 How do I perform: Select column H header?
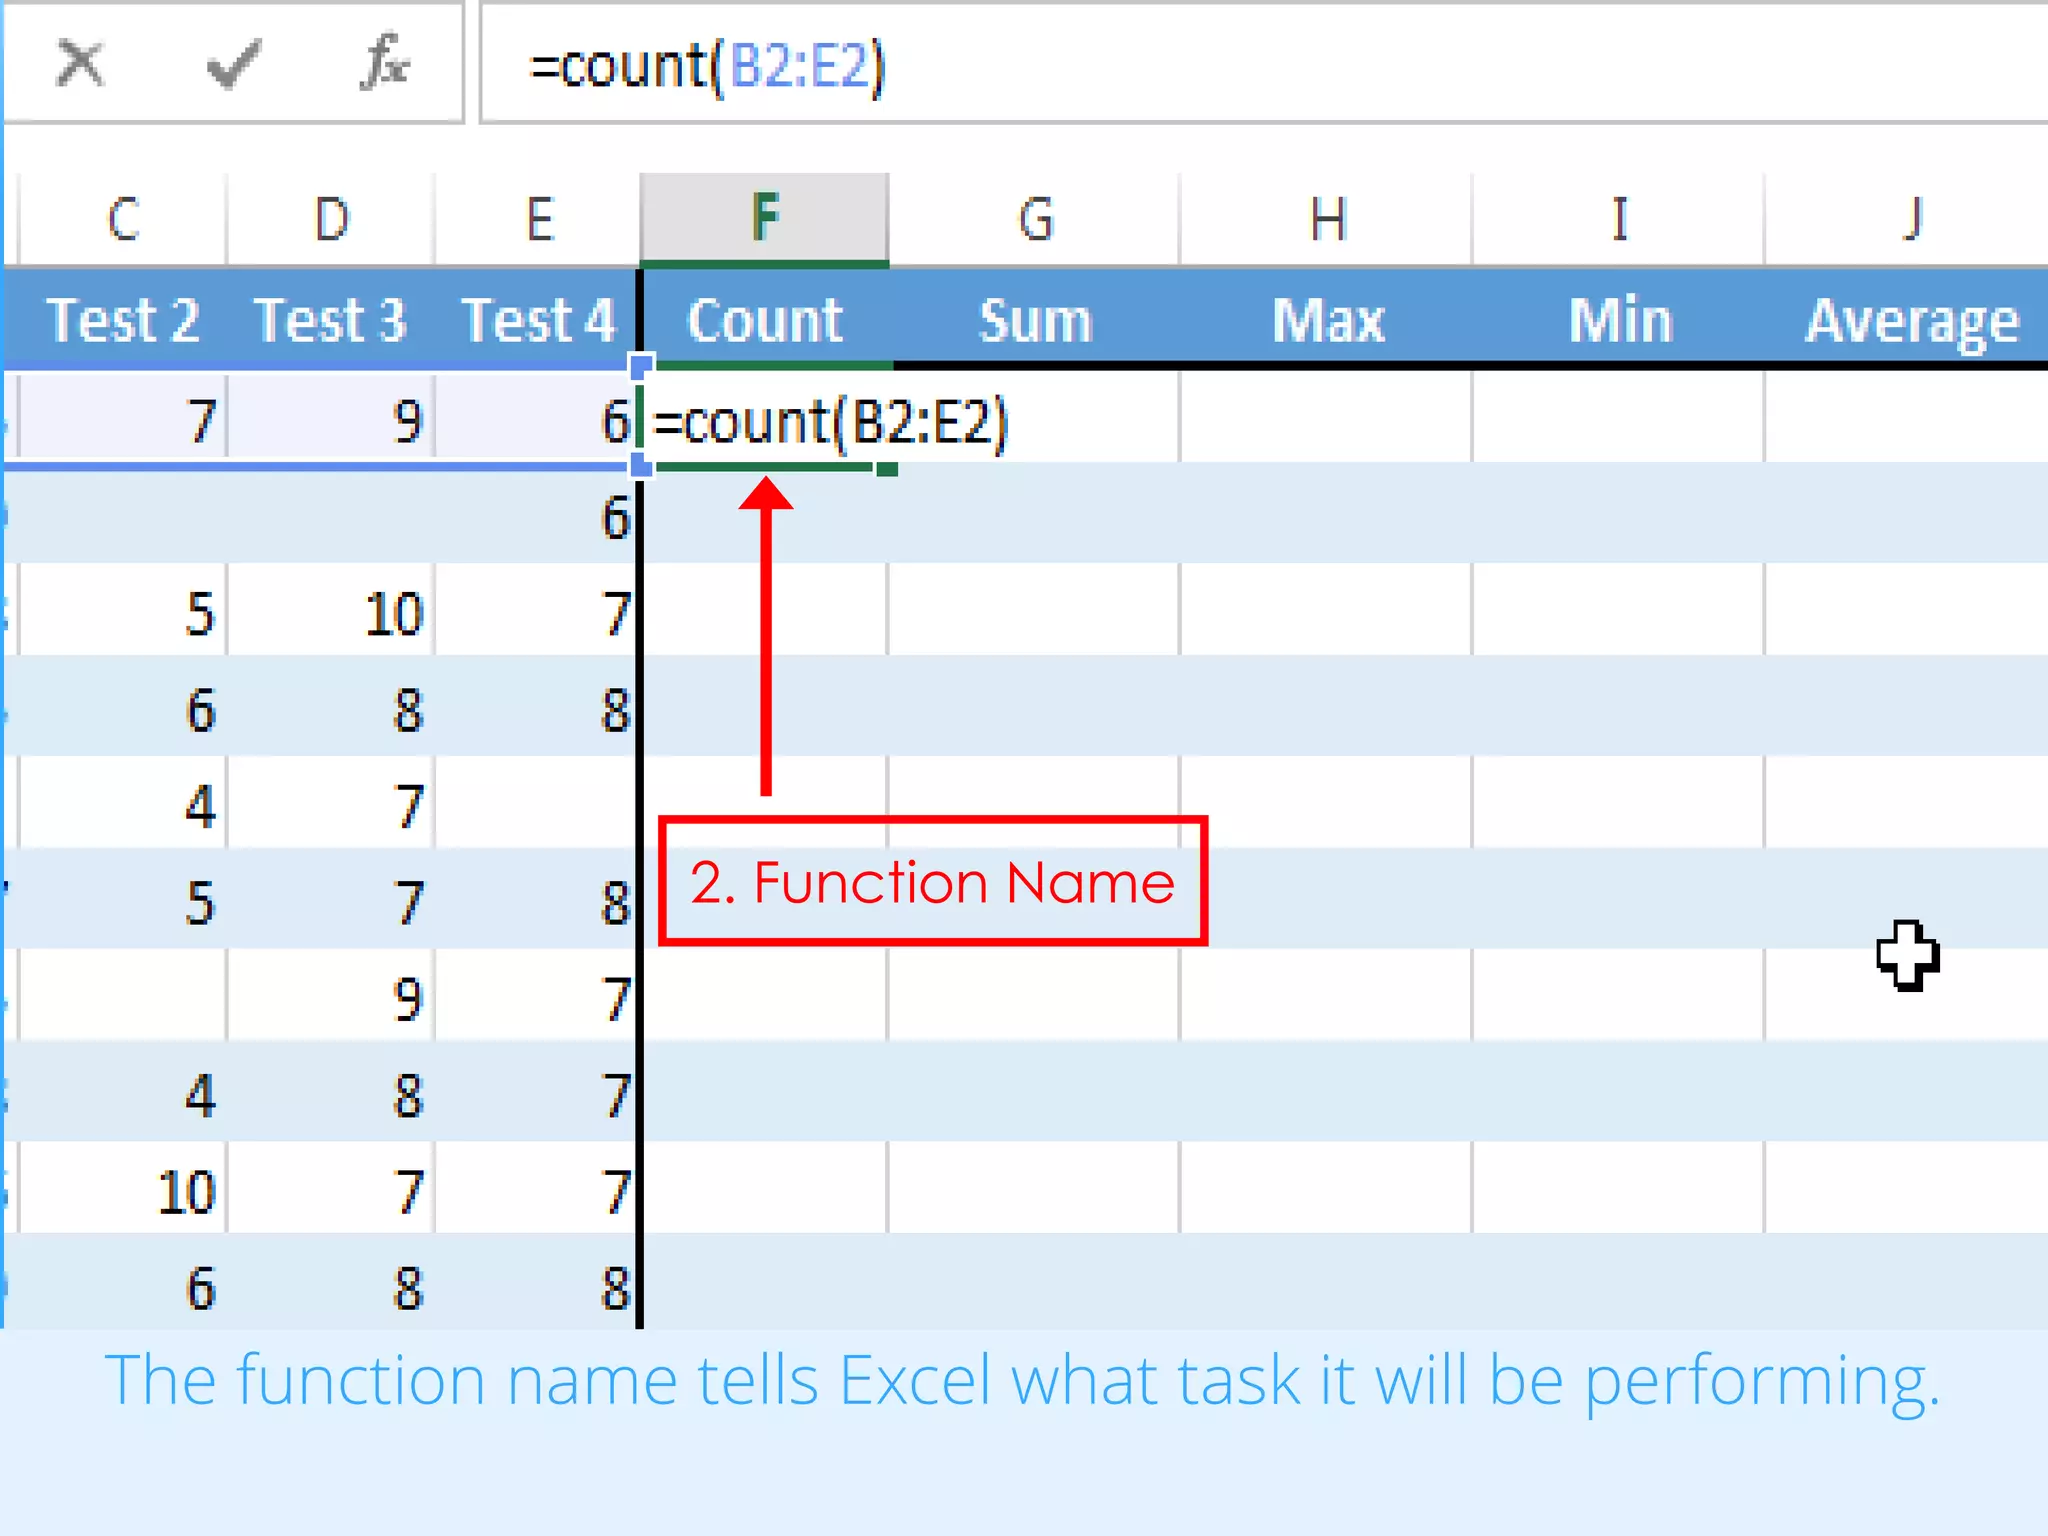click(1327, 219)
